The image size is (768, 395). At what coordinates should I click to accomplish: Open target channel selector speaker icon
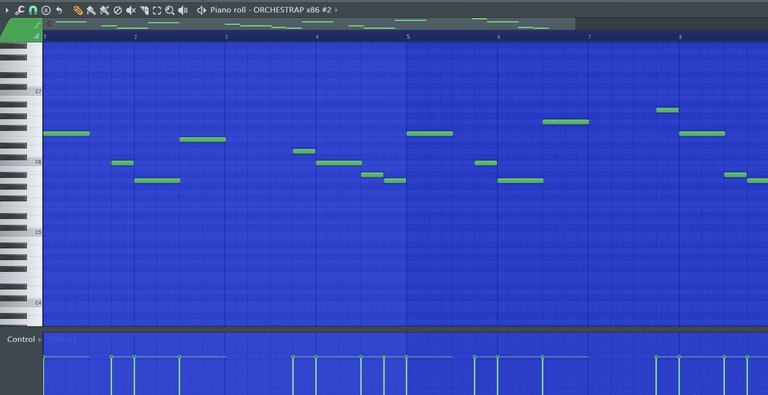(x=201, y=10)
